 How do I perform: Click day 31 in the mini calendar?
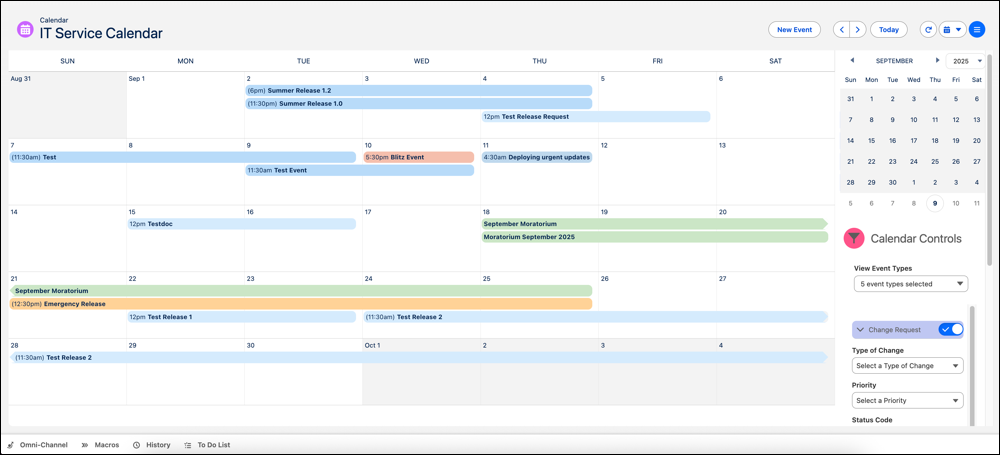click(850, 99)
